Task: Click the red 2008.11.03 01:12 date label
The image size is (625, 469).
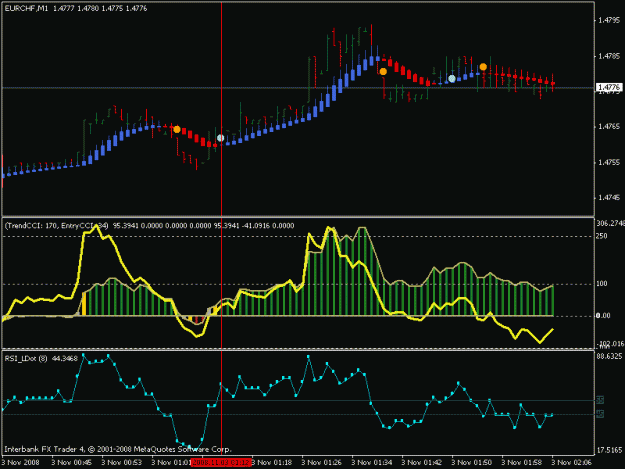Action: pos(221,463)
